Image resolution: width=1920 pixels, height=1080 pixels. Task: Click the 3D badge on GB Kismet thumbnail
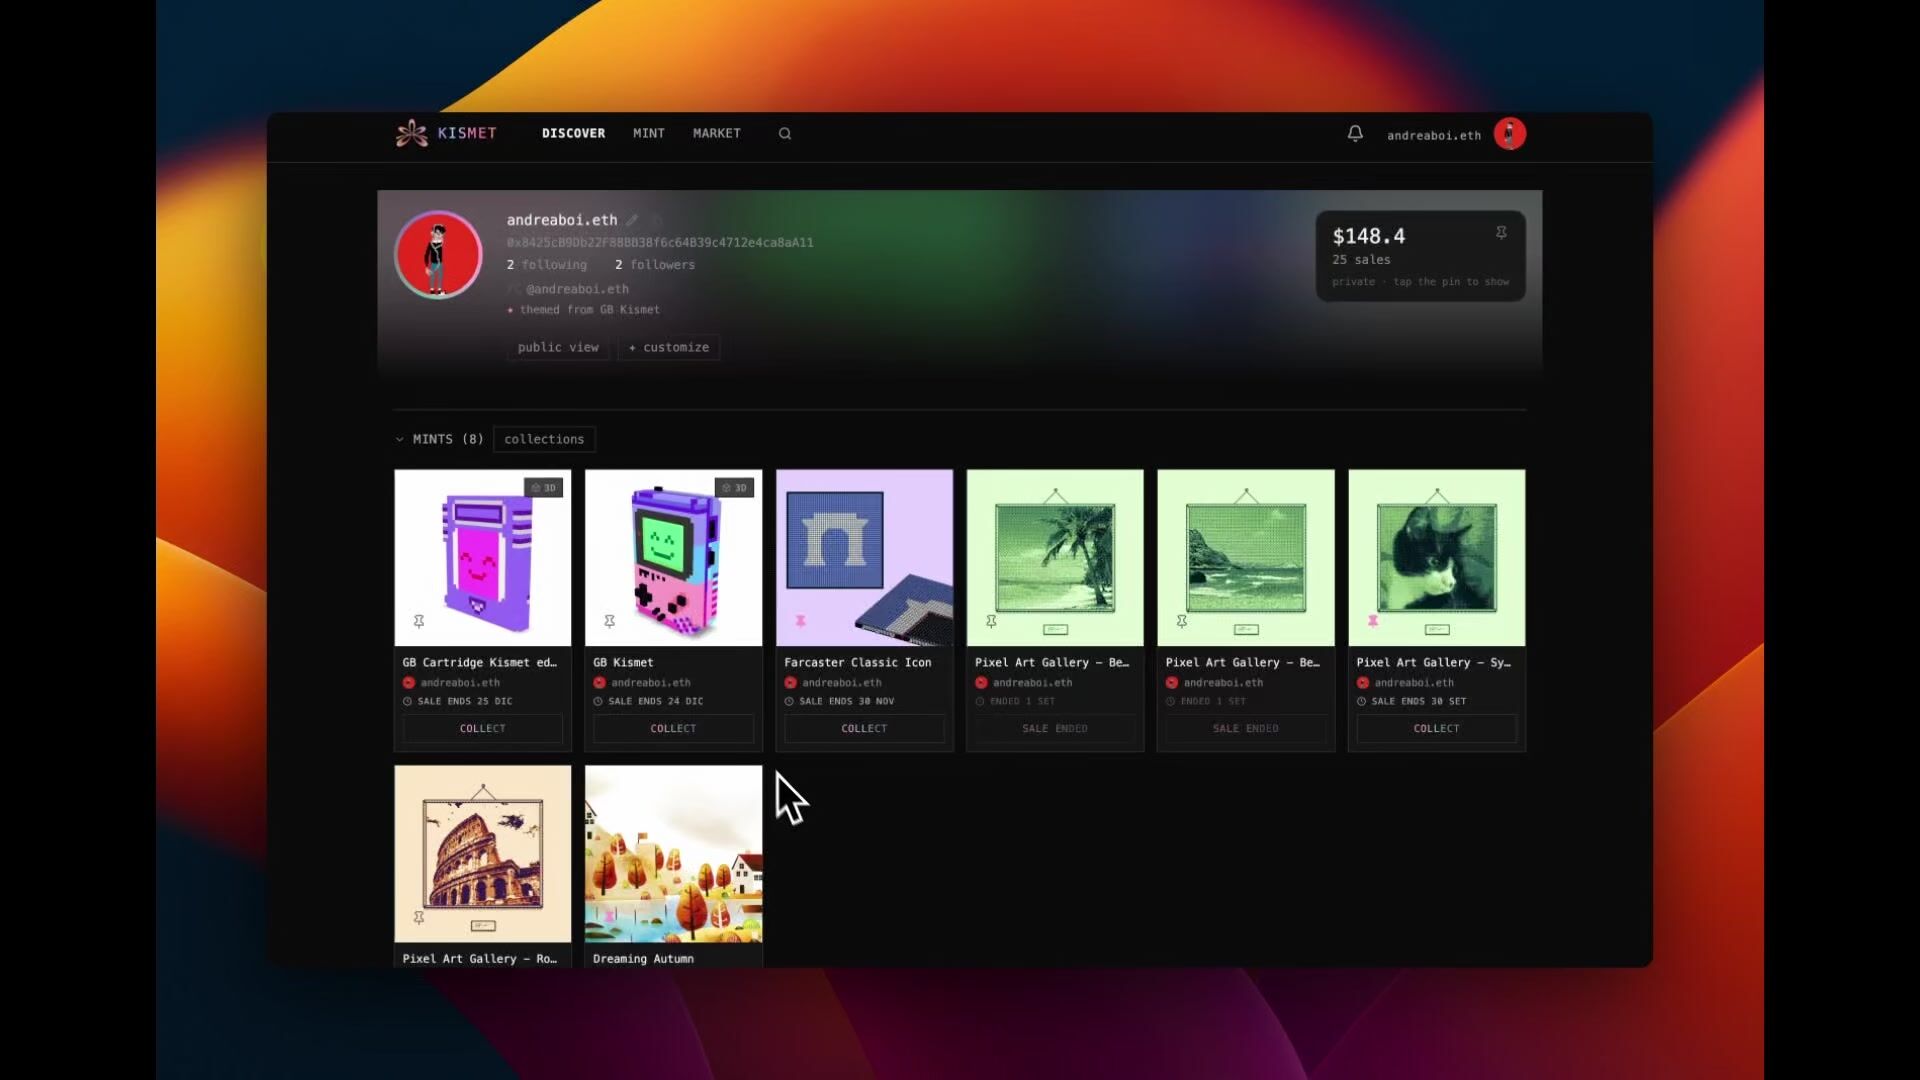click(x=735, y=488)
